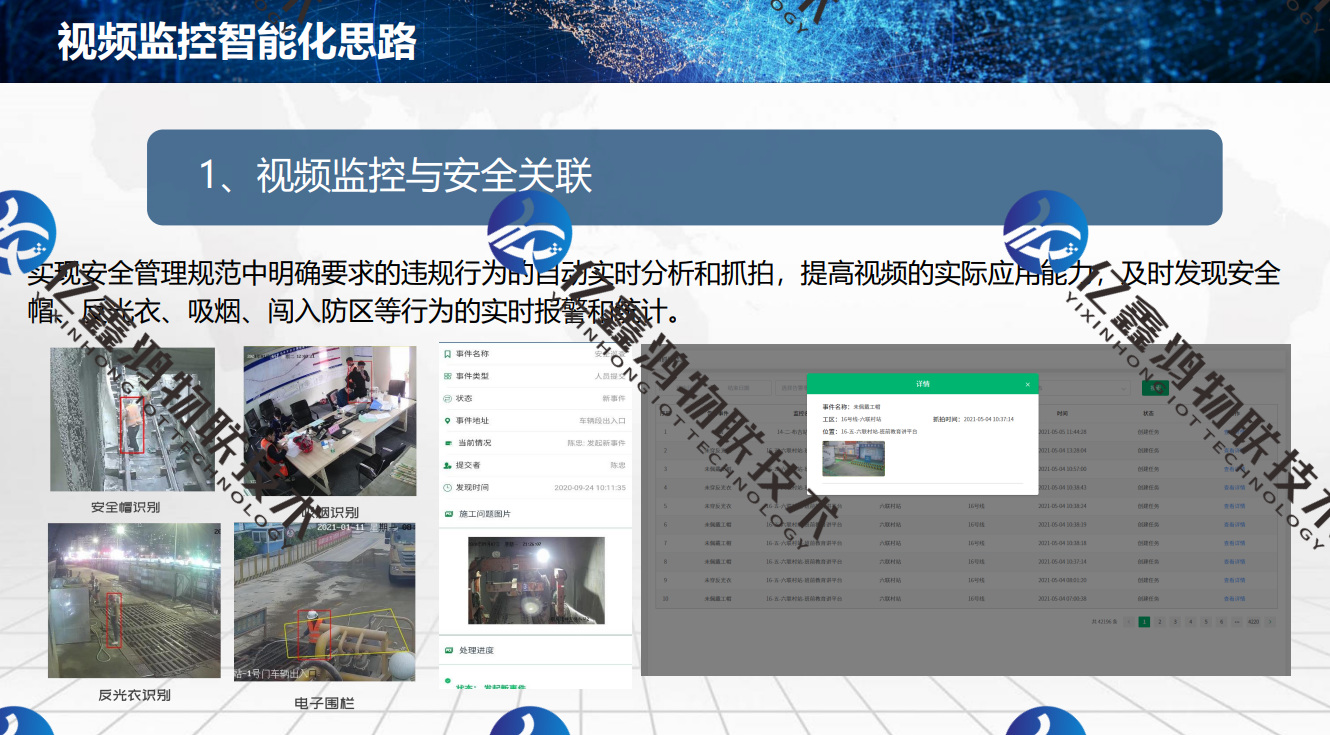Go to page 3 in pagination
Image resolution: width=1330 pixels, height=735 pixels.
1175,622
